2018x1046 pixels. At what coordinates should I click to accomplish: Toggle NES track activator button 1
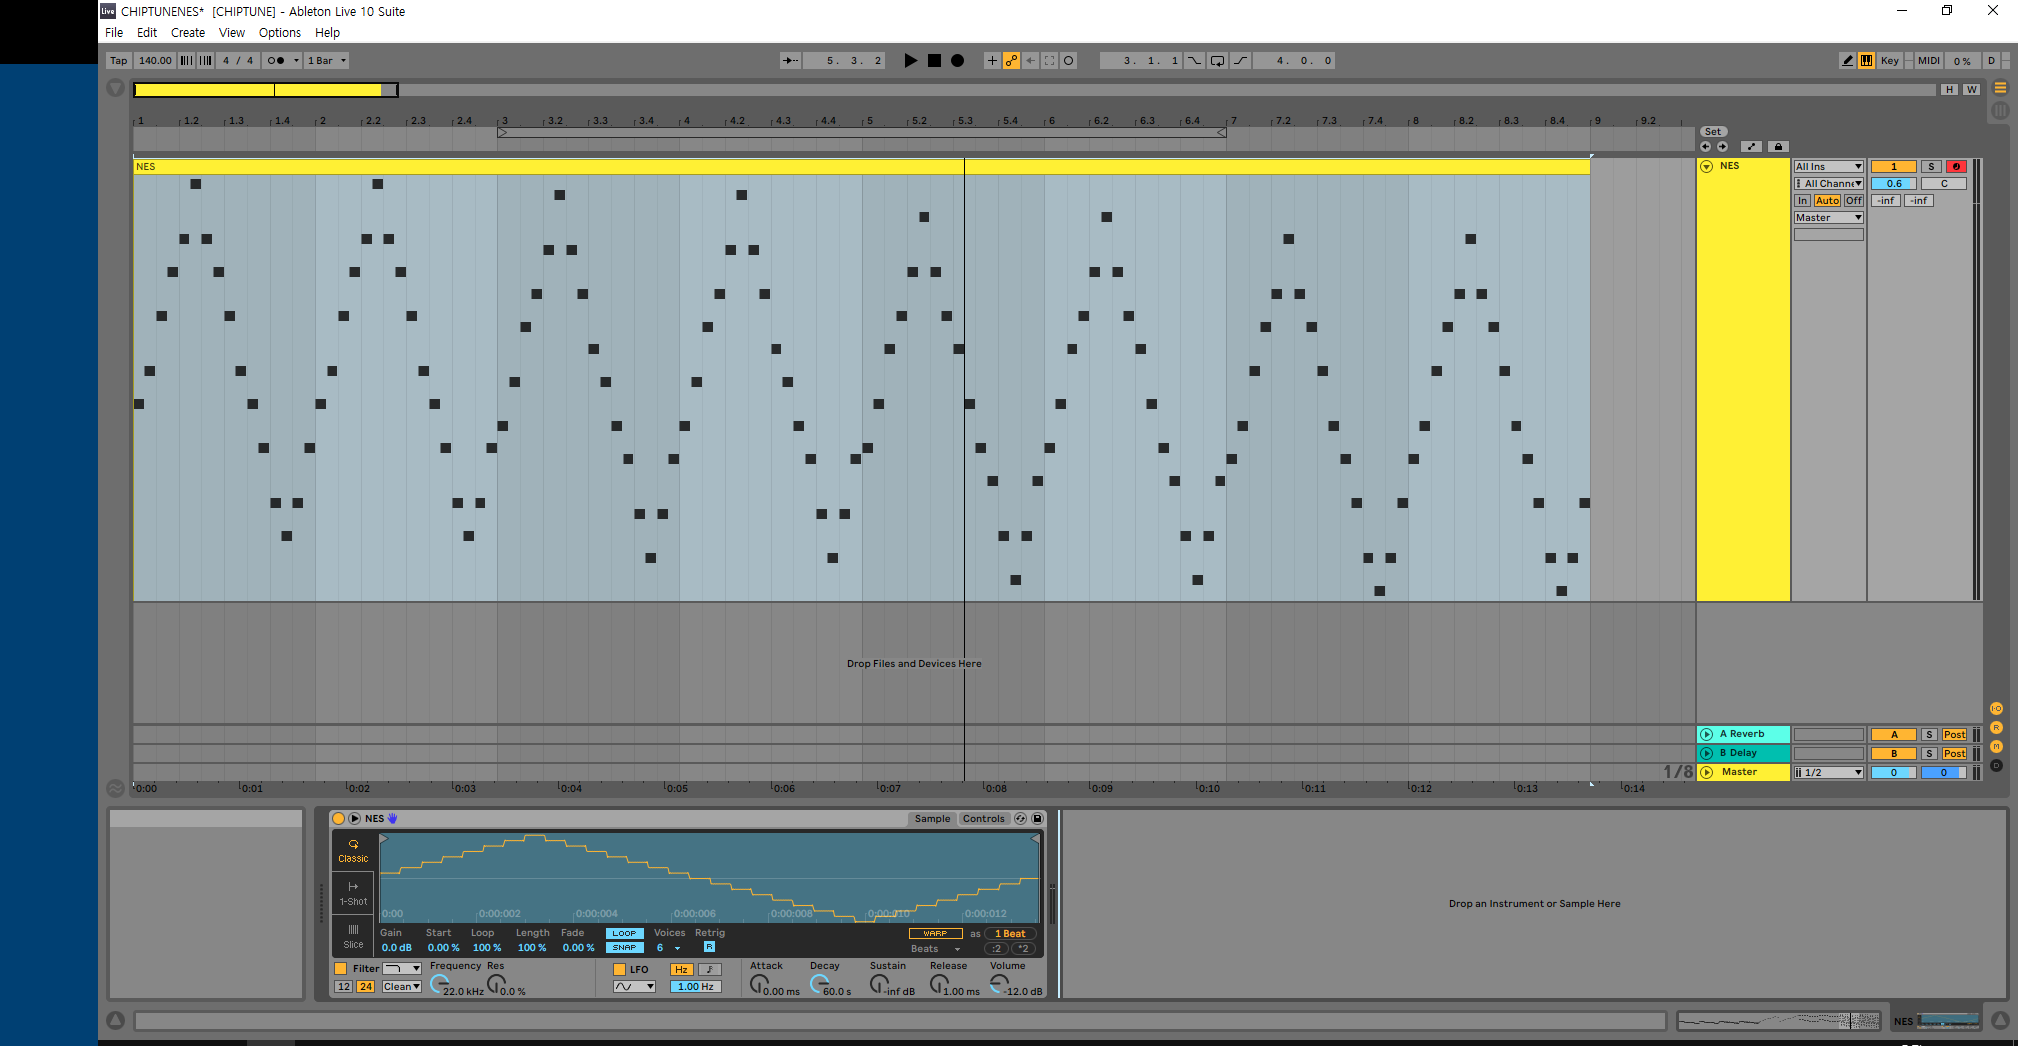(x=1893, y=167)
